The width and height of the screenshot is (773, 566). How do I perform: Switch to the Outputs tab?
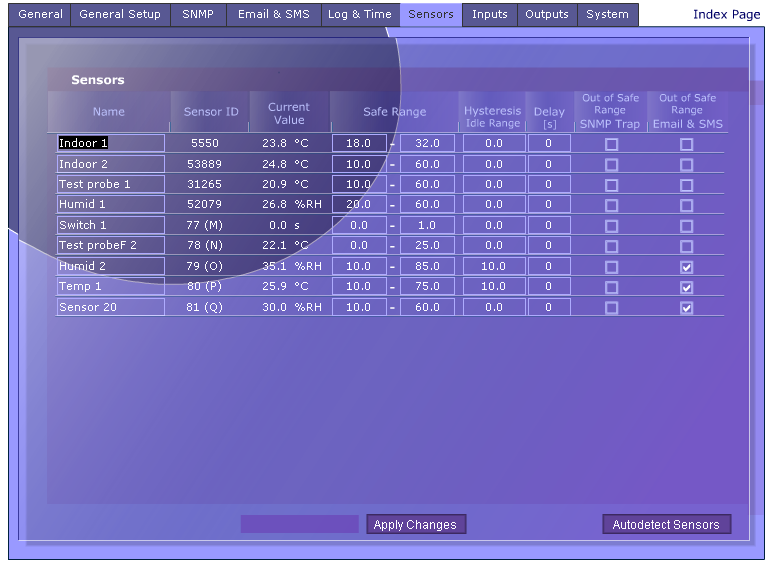click(x=547, y=14)
